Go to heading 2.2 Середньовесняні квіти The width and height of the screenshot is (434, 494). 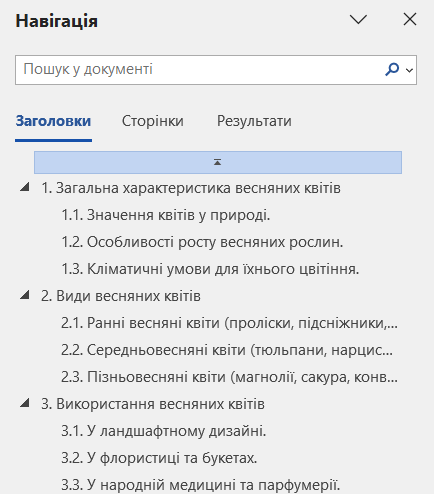pos(227,350)
